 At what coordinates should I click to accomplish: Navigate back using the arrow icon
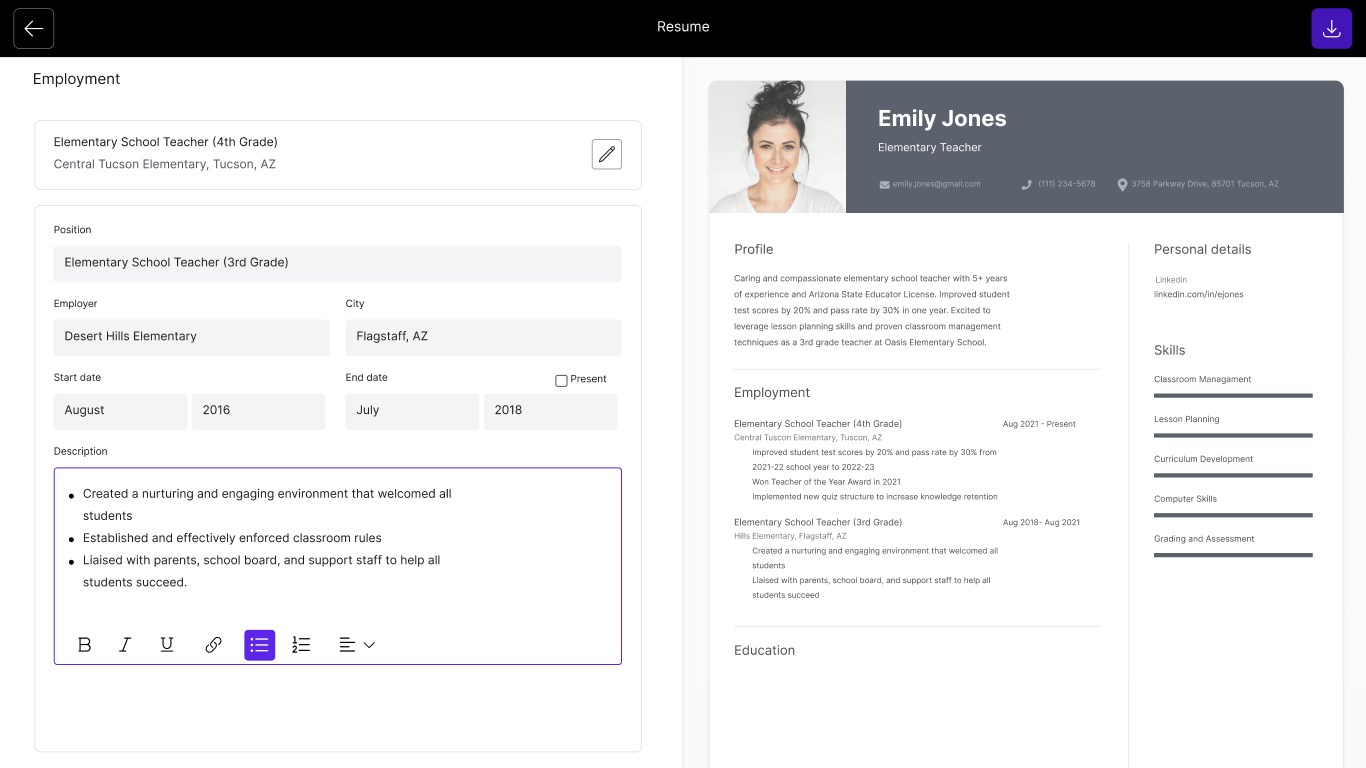[33, 28]
